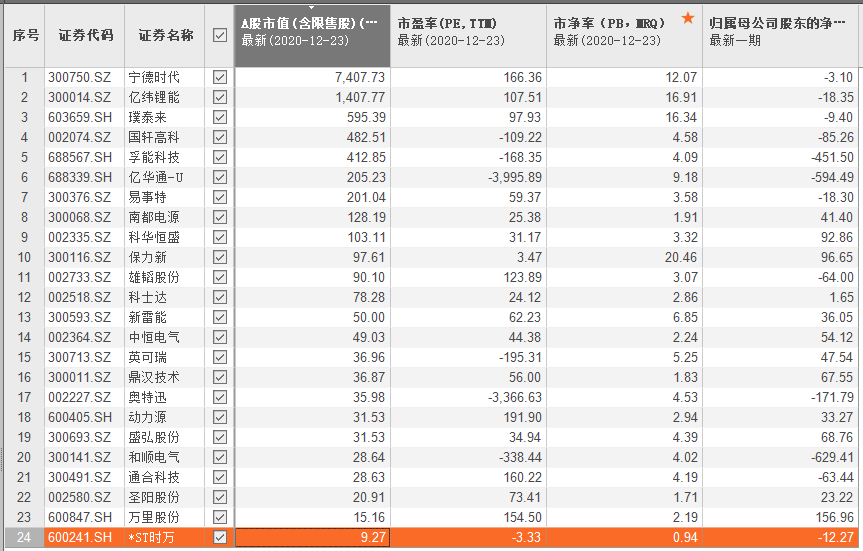Toggle checkbox in 保力新 row

[x=220, y=257]
